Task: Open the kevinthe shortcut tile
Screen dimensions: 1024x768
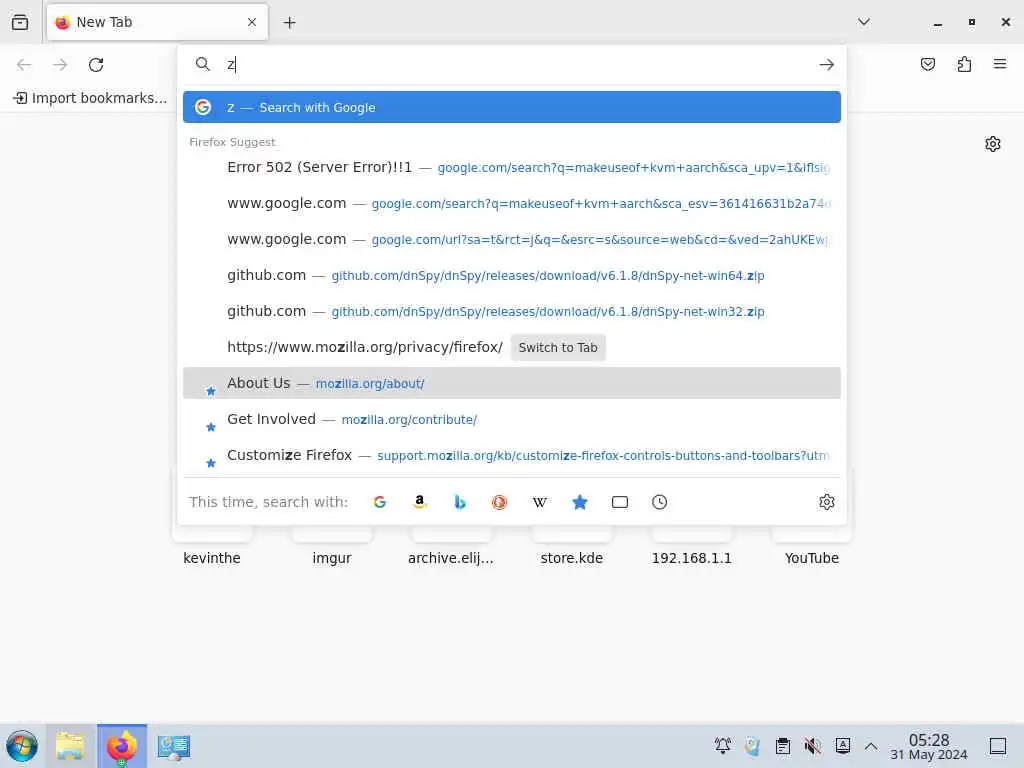Action: pos(212,547)
